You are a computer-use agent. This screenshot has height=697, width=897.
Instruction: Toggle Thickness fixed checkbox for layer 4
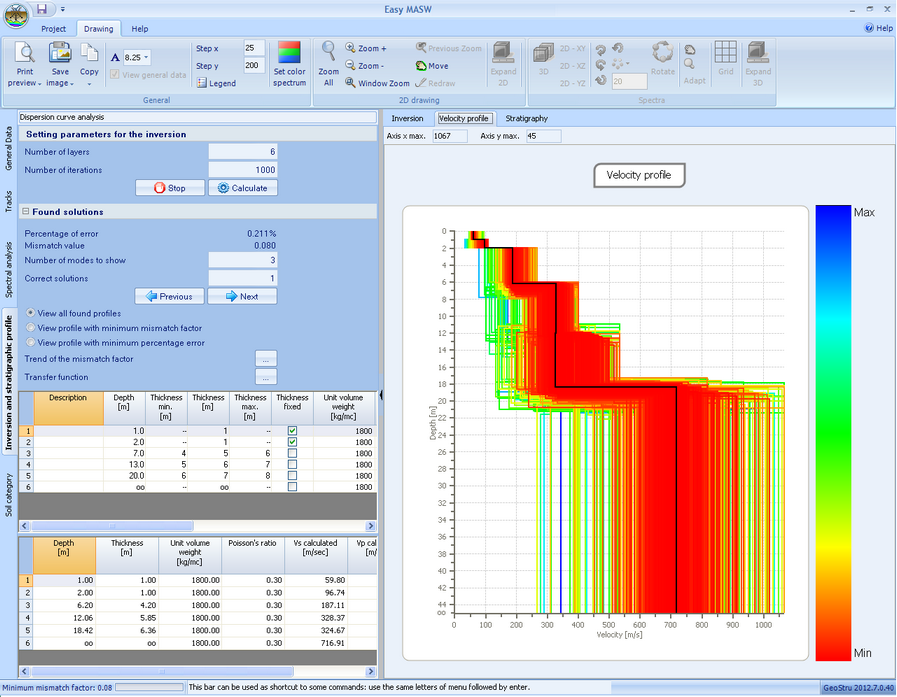point(292,464)
